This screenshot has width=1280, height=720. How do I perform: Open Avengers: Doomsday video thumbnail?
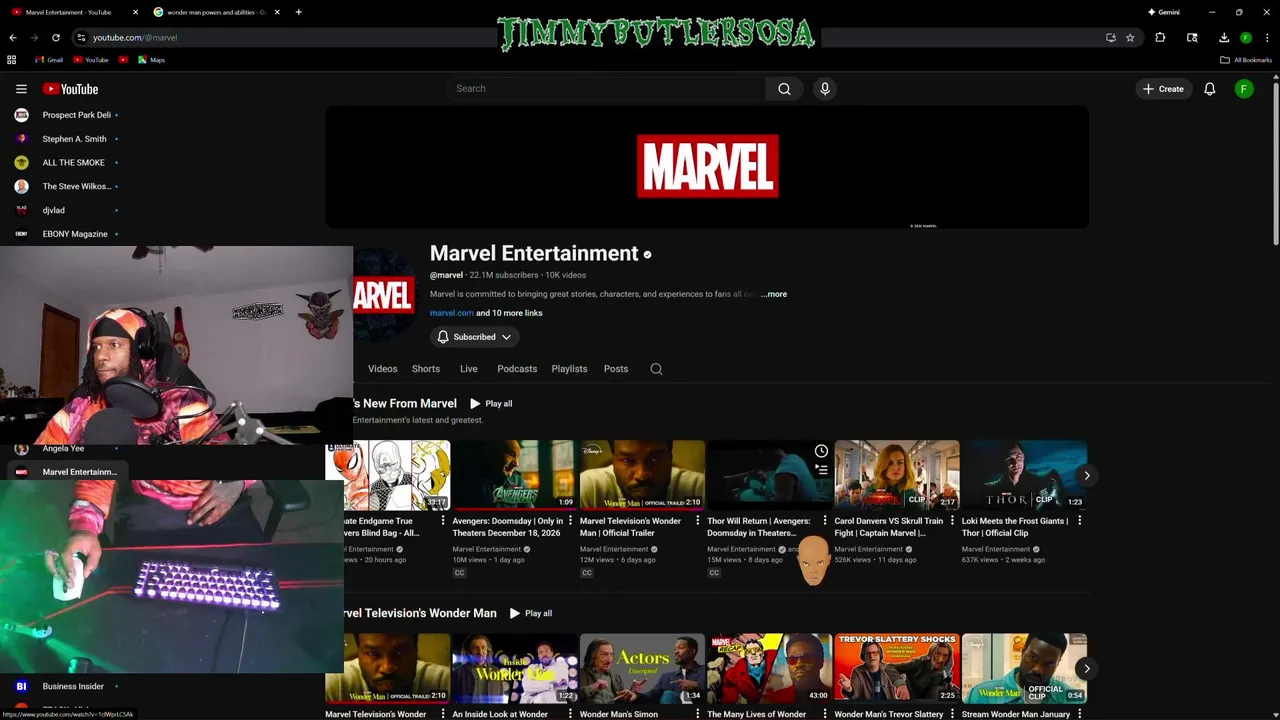pos(514,475)
